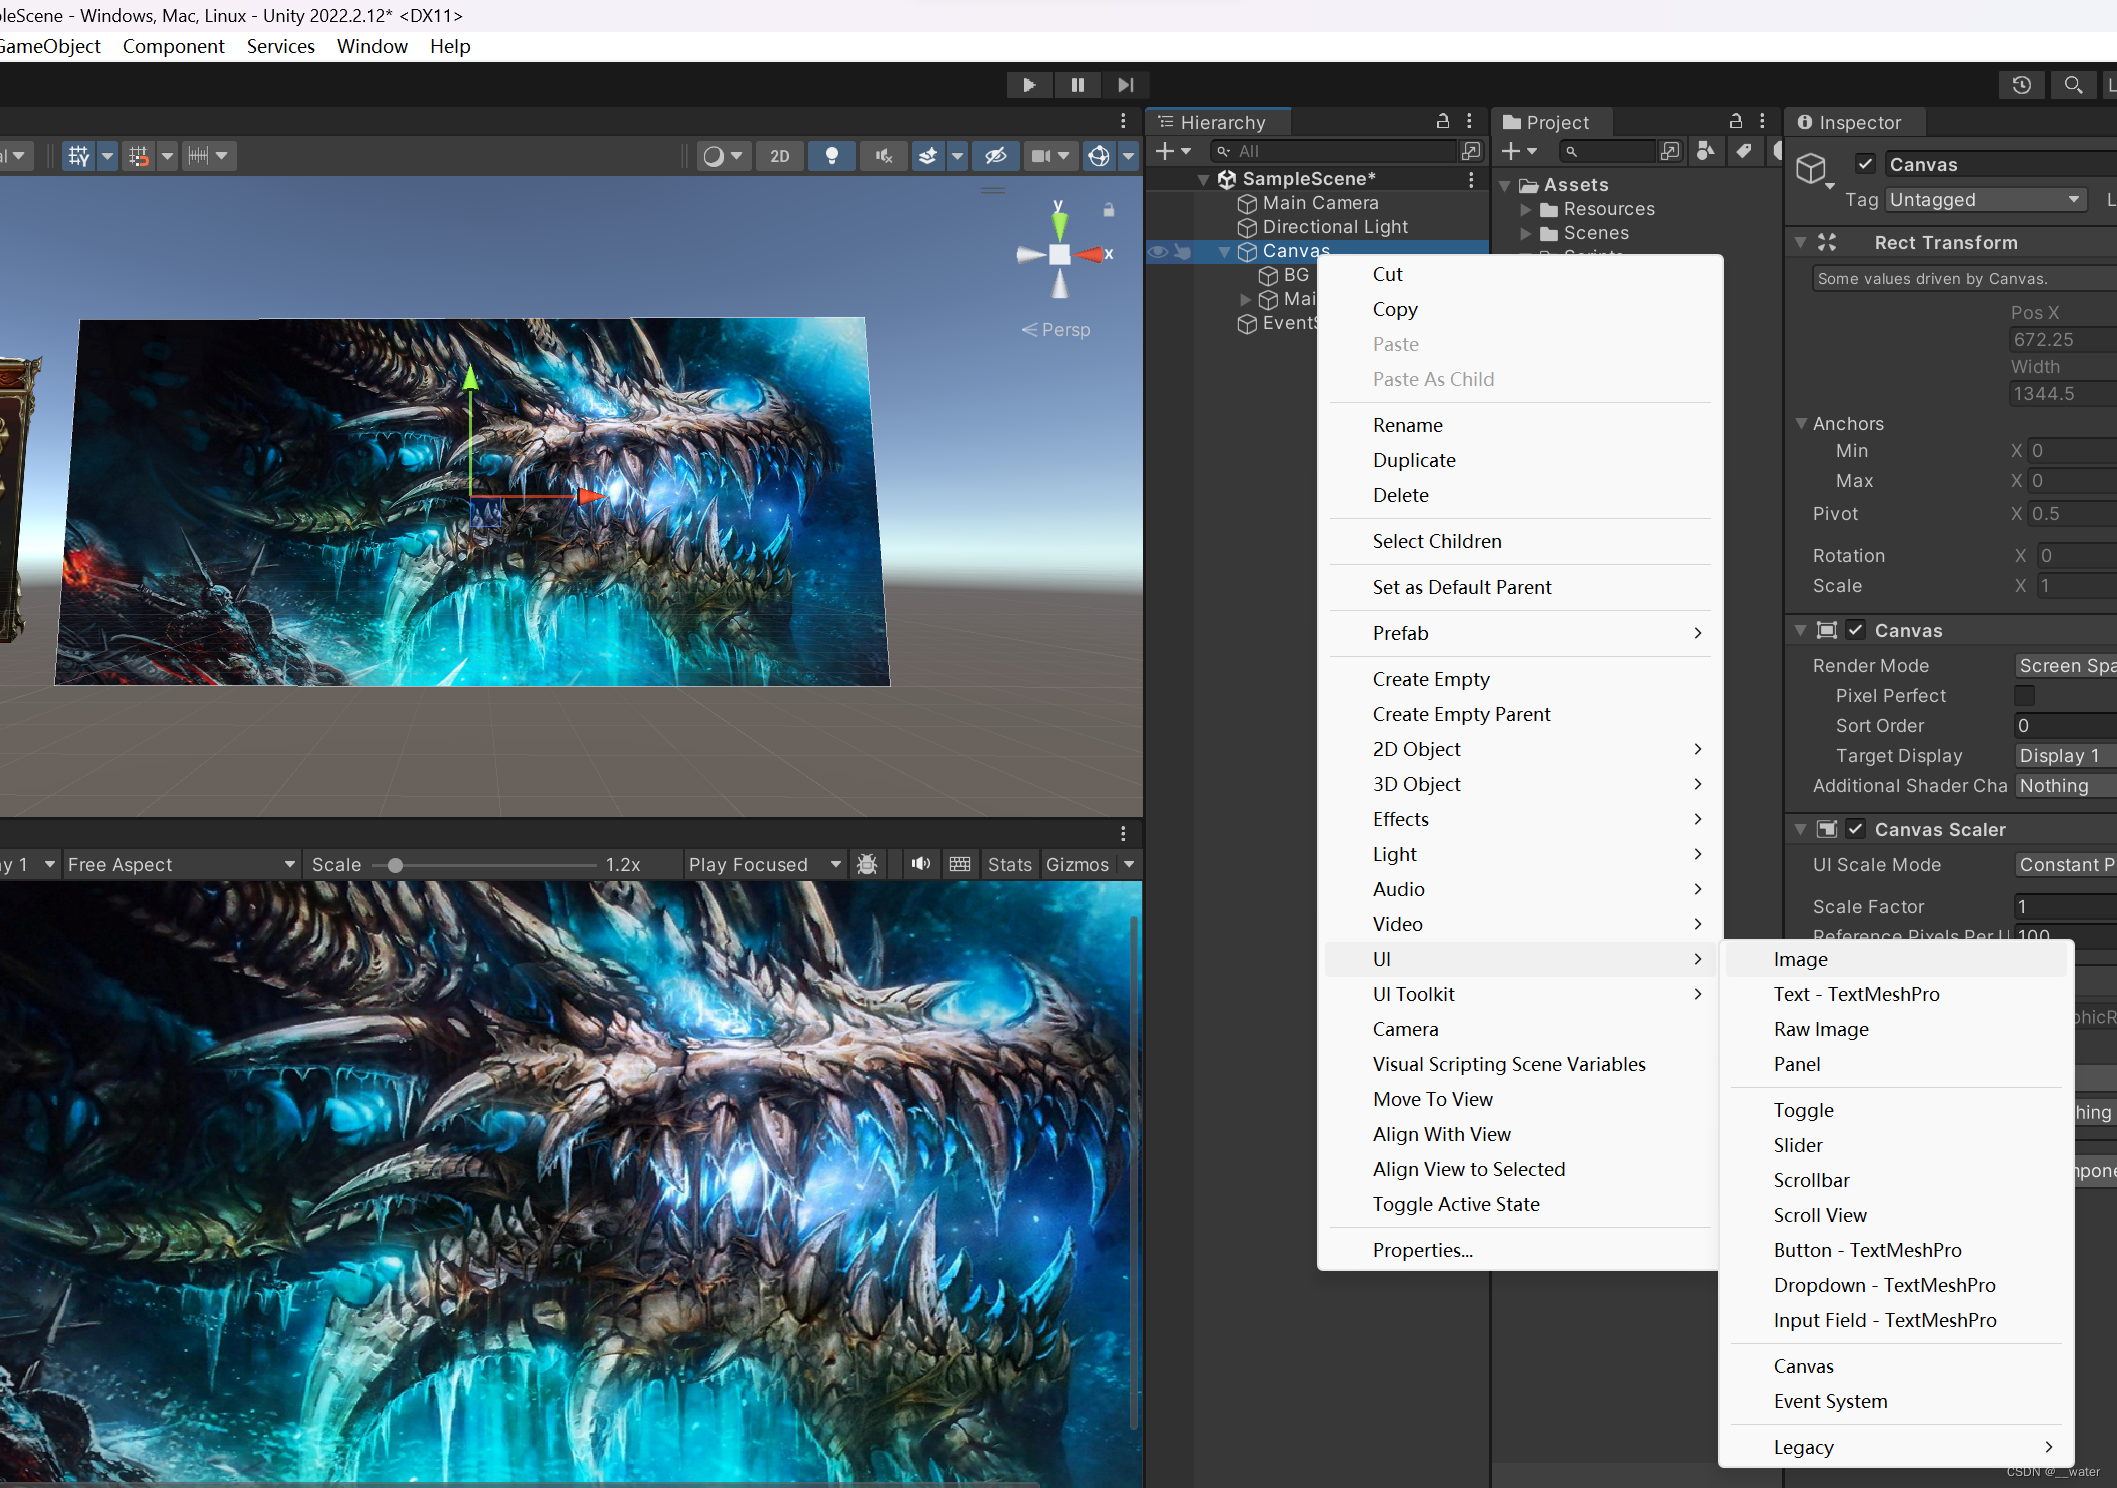Choose Button - TextMeshPro from submenu
This screenshot has height=1488, width=2117.
[1896, 1250]
